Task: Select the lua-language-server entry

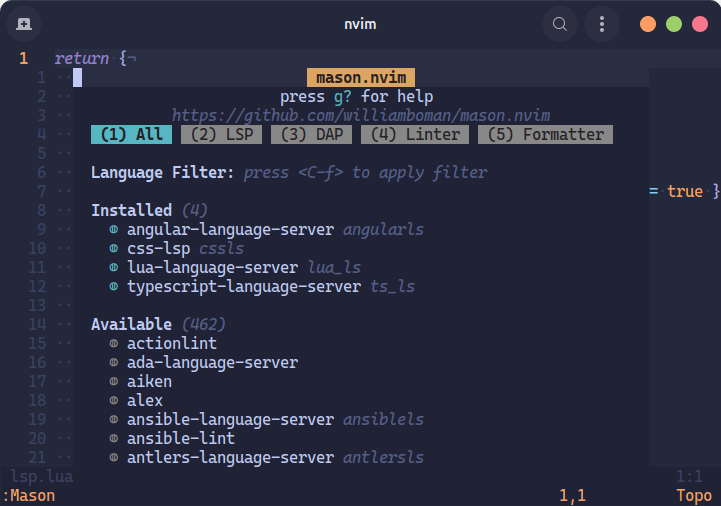Action: coord(212,267)
